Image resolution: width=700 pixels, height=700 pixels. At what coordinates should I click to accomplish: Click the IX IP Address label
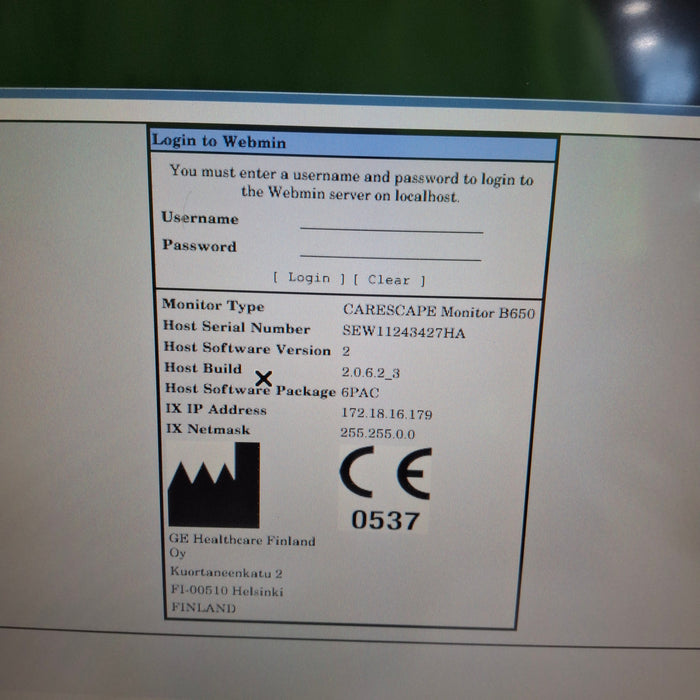(x=214, y=410)
